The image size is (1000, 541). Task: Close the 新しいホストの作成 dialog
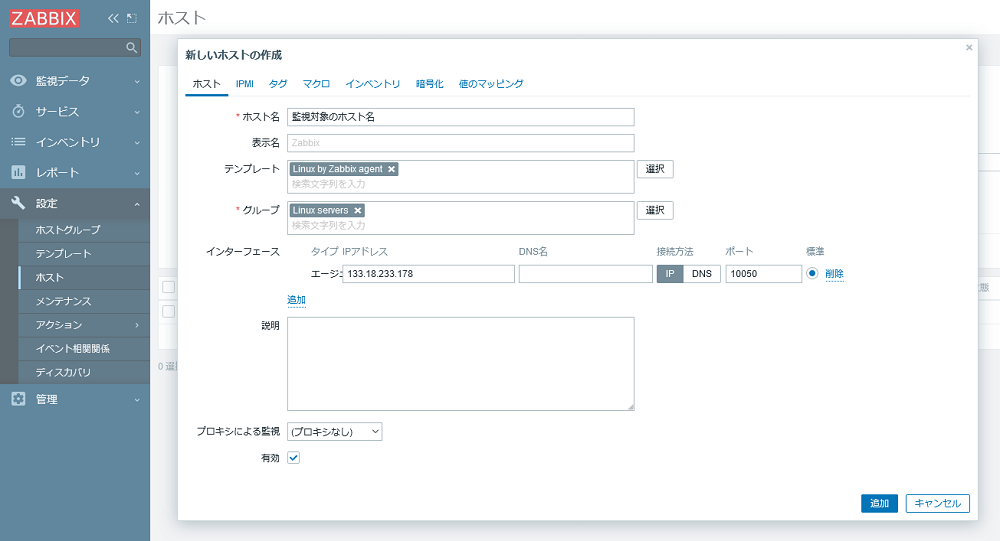[x=969, y=47]
